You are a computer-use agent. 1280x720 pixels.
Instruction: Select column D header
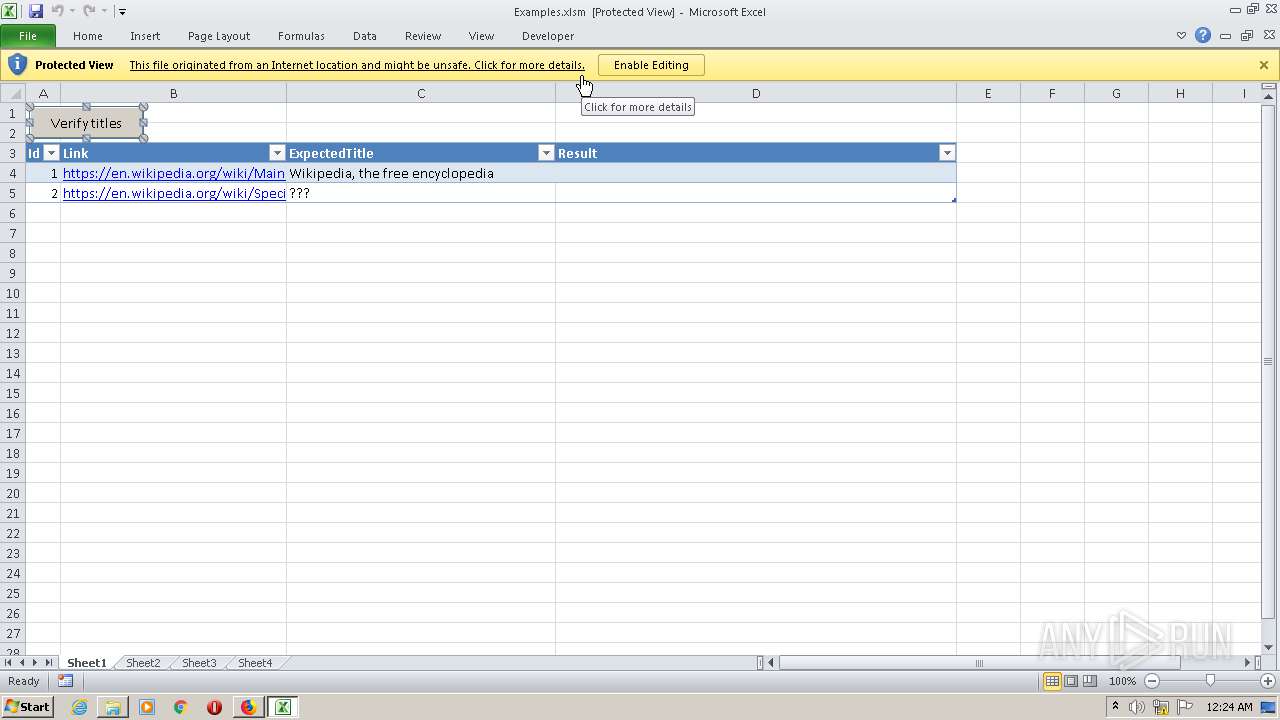pyautogui.click(x=756, y=93)
